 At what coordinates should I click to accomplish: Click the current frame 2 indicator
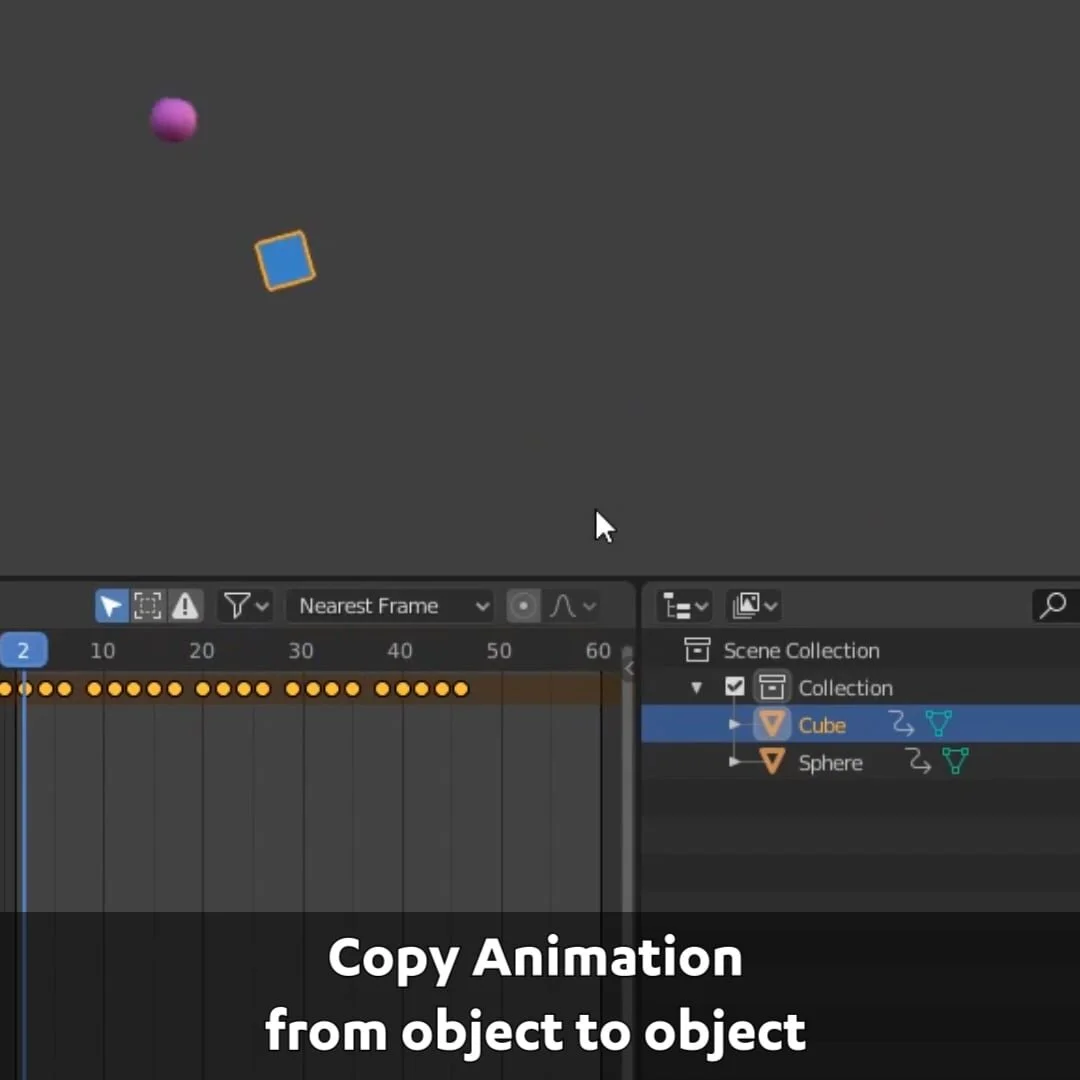pyautogui.click(x=23, y=650)
